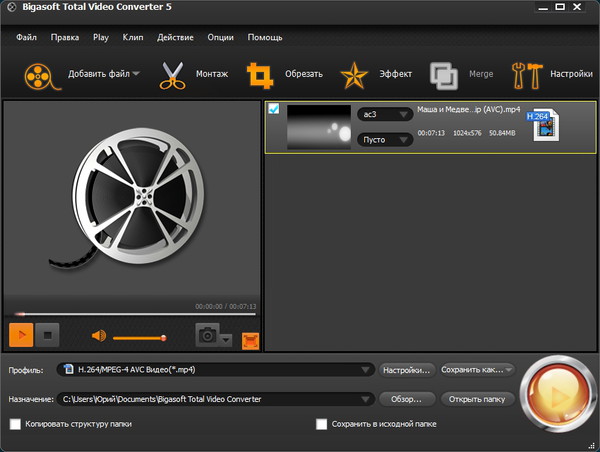
Task: Open the Клип menu
Action: click(x=132, y=37)
